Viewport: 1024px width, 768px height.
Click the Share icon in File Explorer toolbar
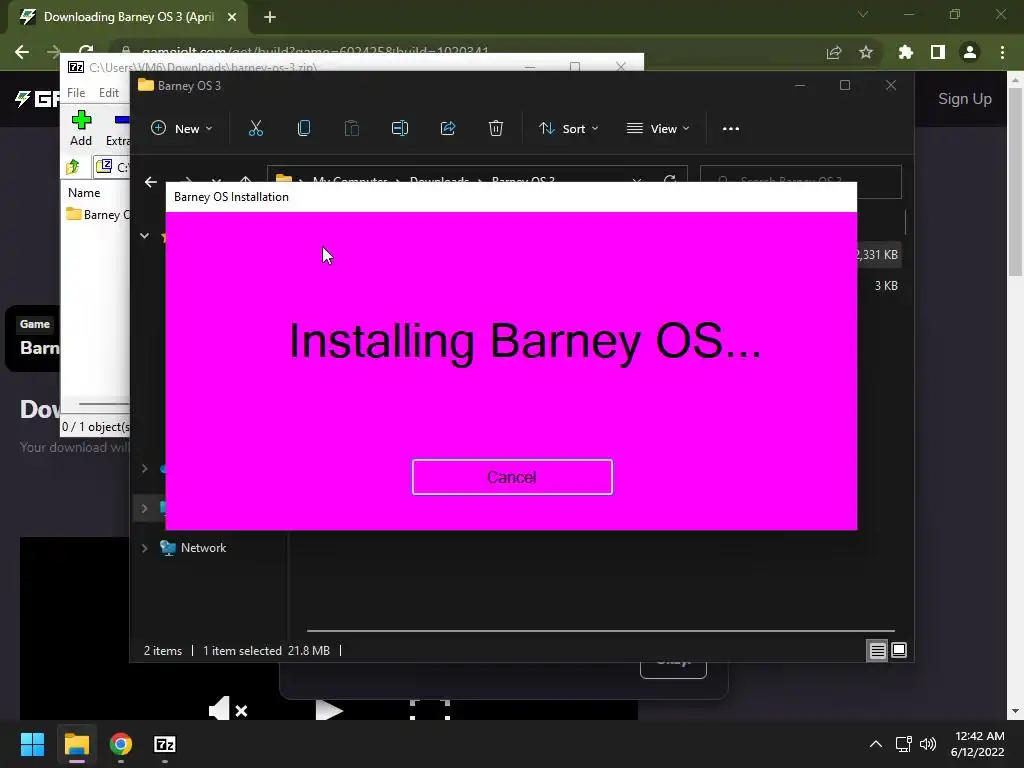coord(448,129)
